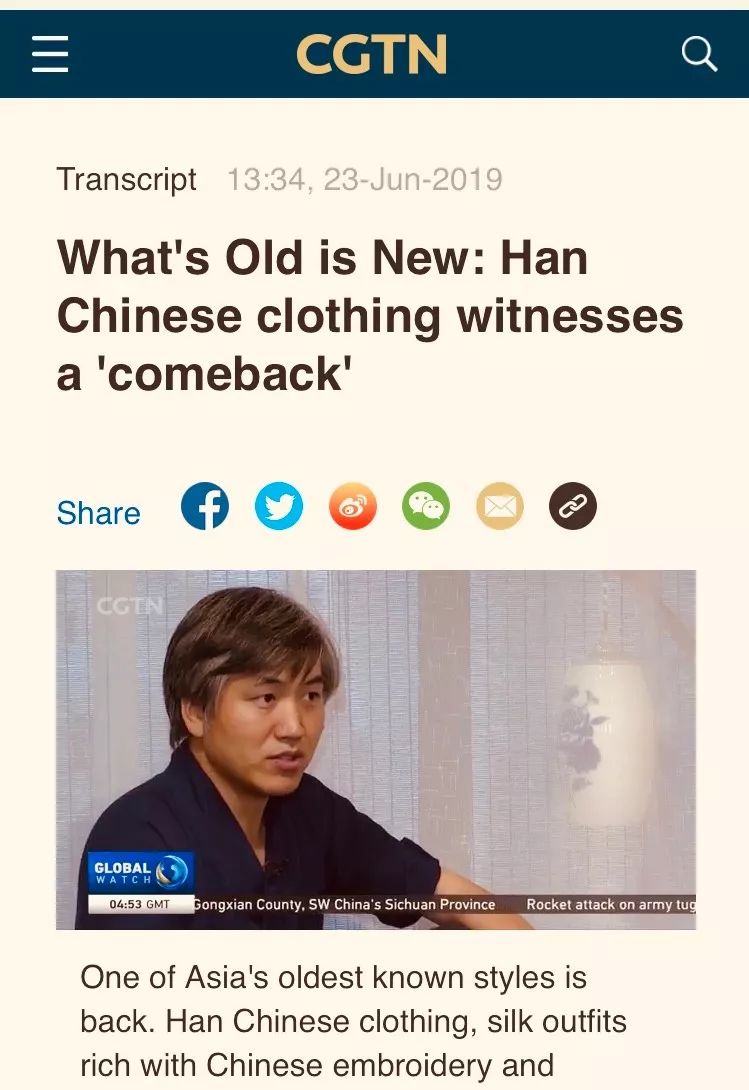Tap the search magnifier icon
749x1090 pixels.
[699, 54]
